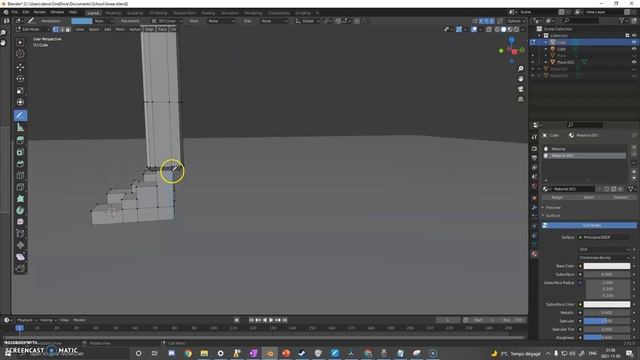Click the outliner search field

[x=580, y=20]
